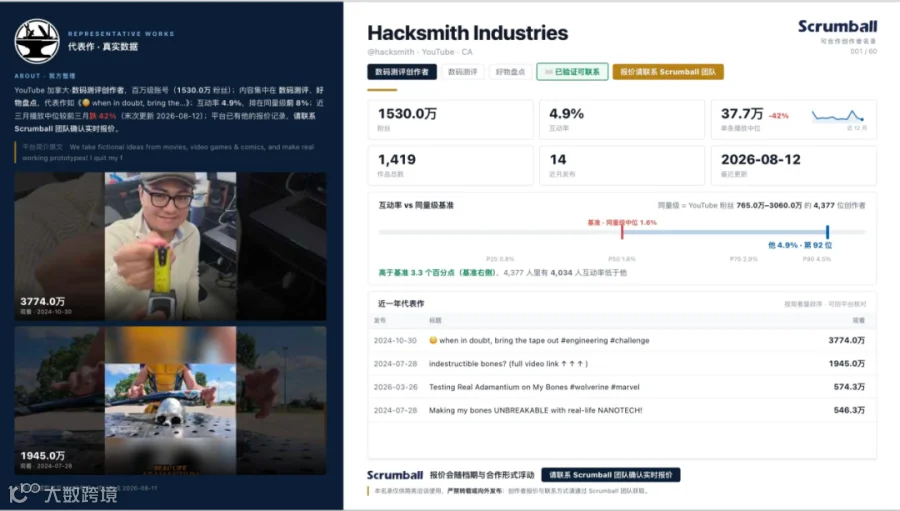The height and width of the screenshot is (511, 900).
Task: Open the 1945.0万 skull video thumbnail
Action: pos(170,400)
